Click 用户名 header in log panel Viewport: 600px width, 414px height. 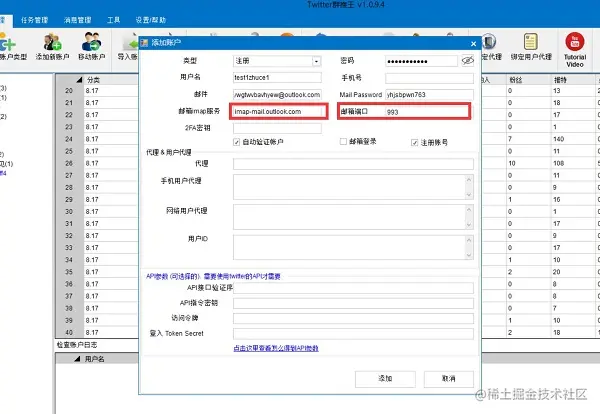pyautogui.click(x=95, y=359)
